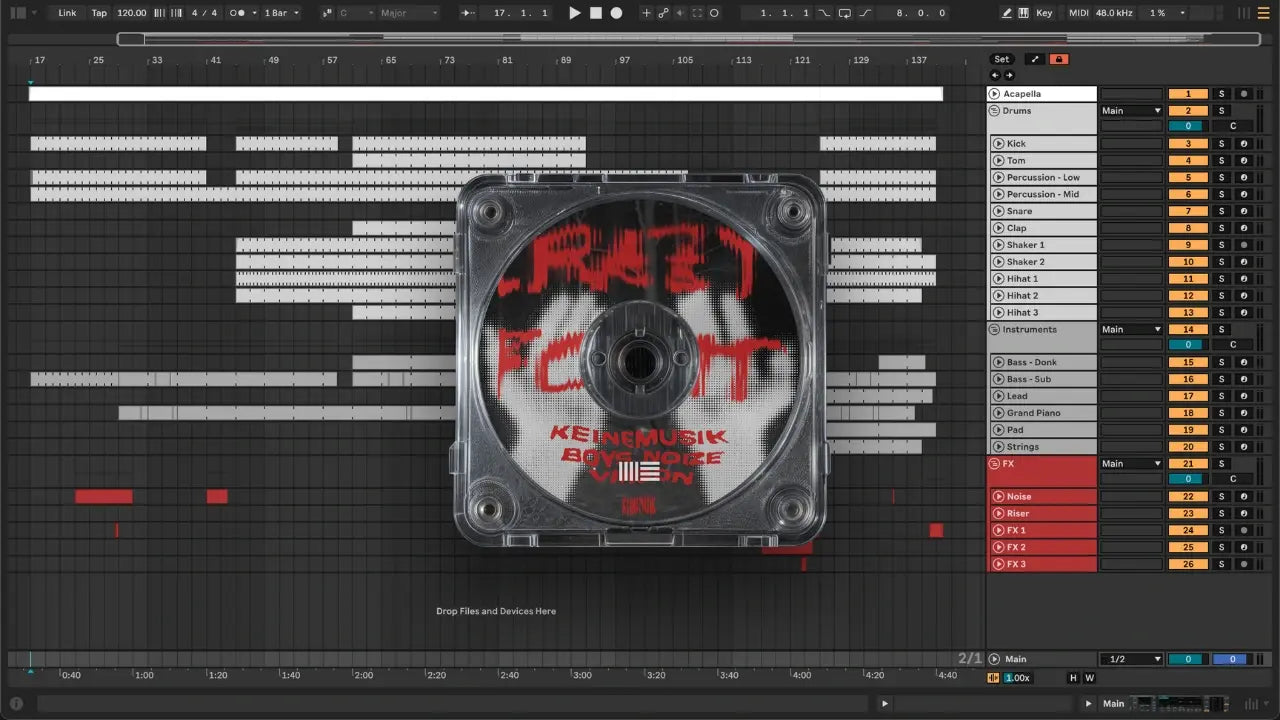The image size is (1280, 720).
Task: Open metronome settings dropdown arrow
Action: click(254, 13)
